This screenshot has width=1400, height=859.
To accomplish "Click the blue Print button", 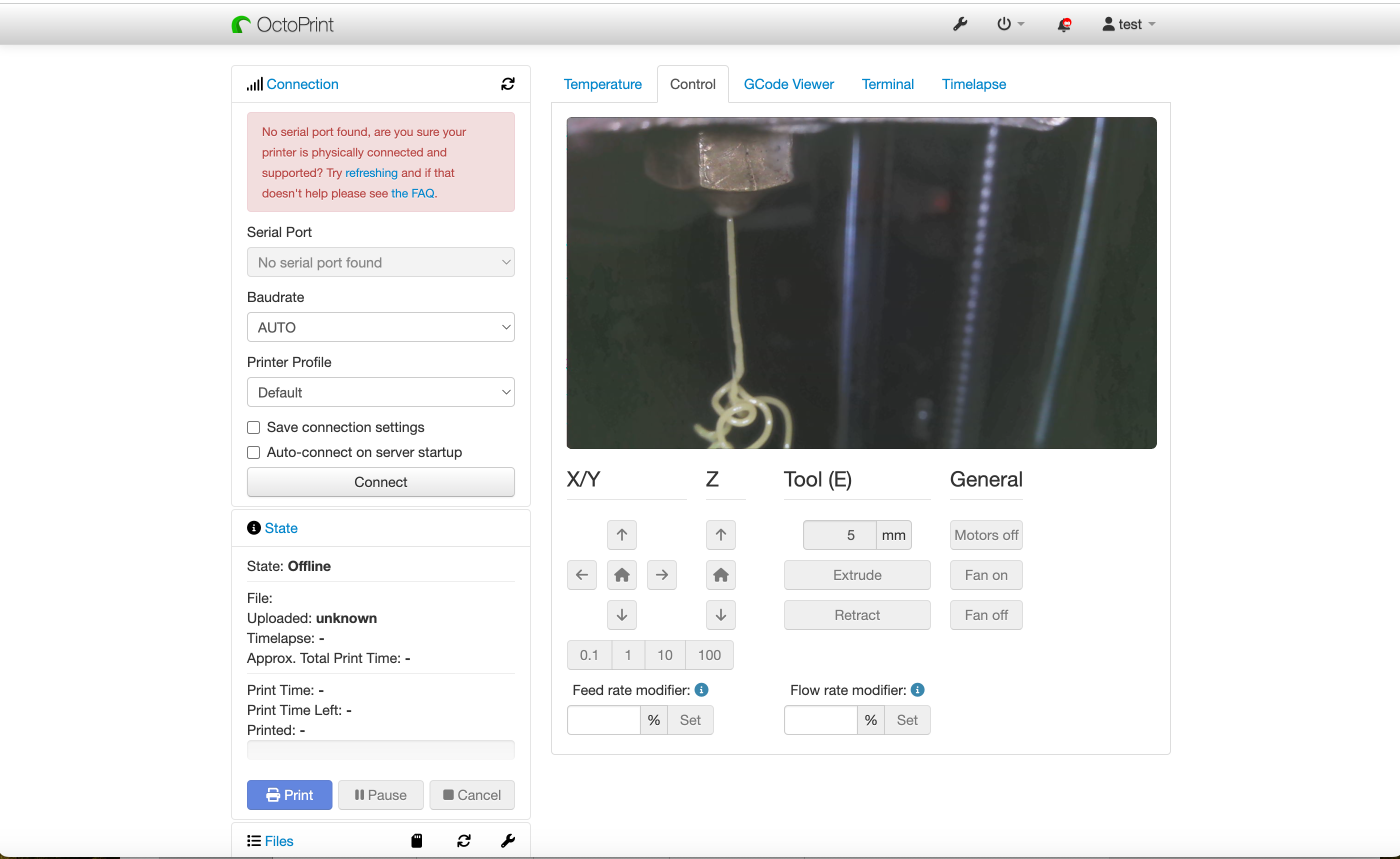I will [289, 795].
